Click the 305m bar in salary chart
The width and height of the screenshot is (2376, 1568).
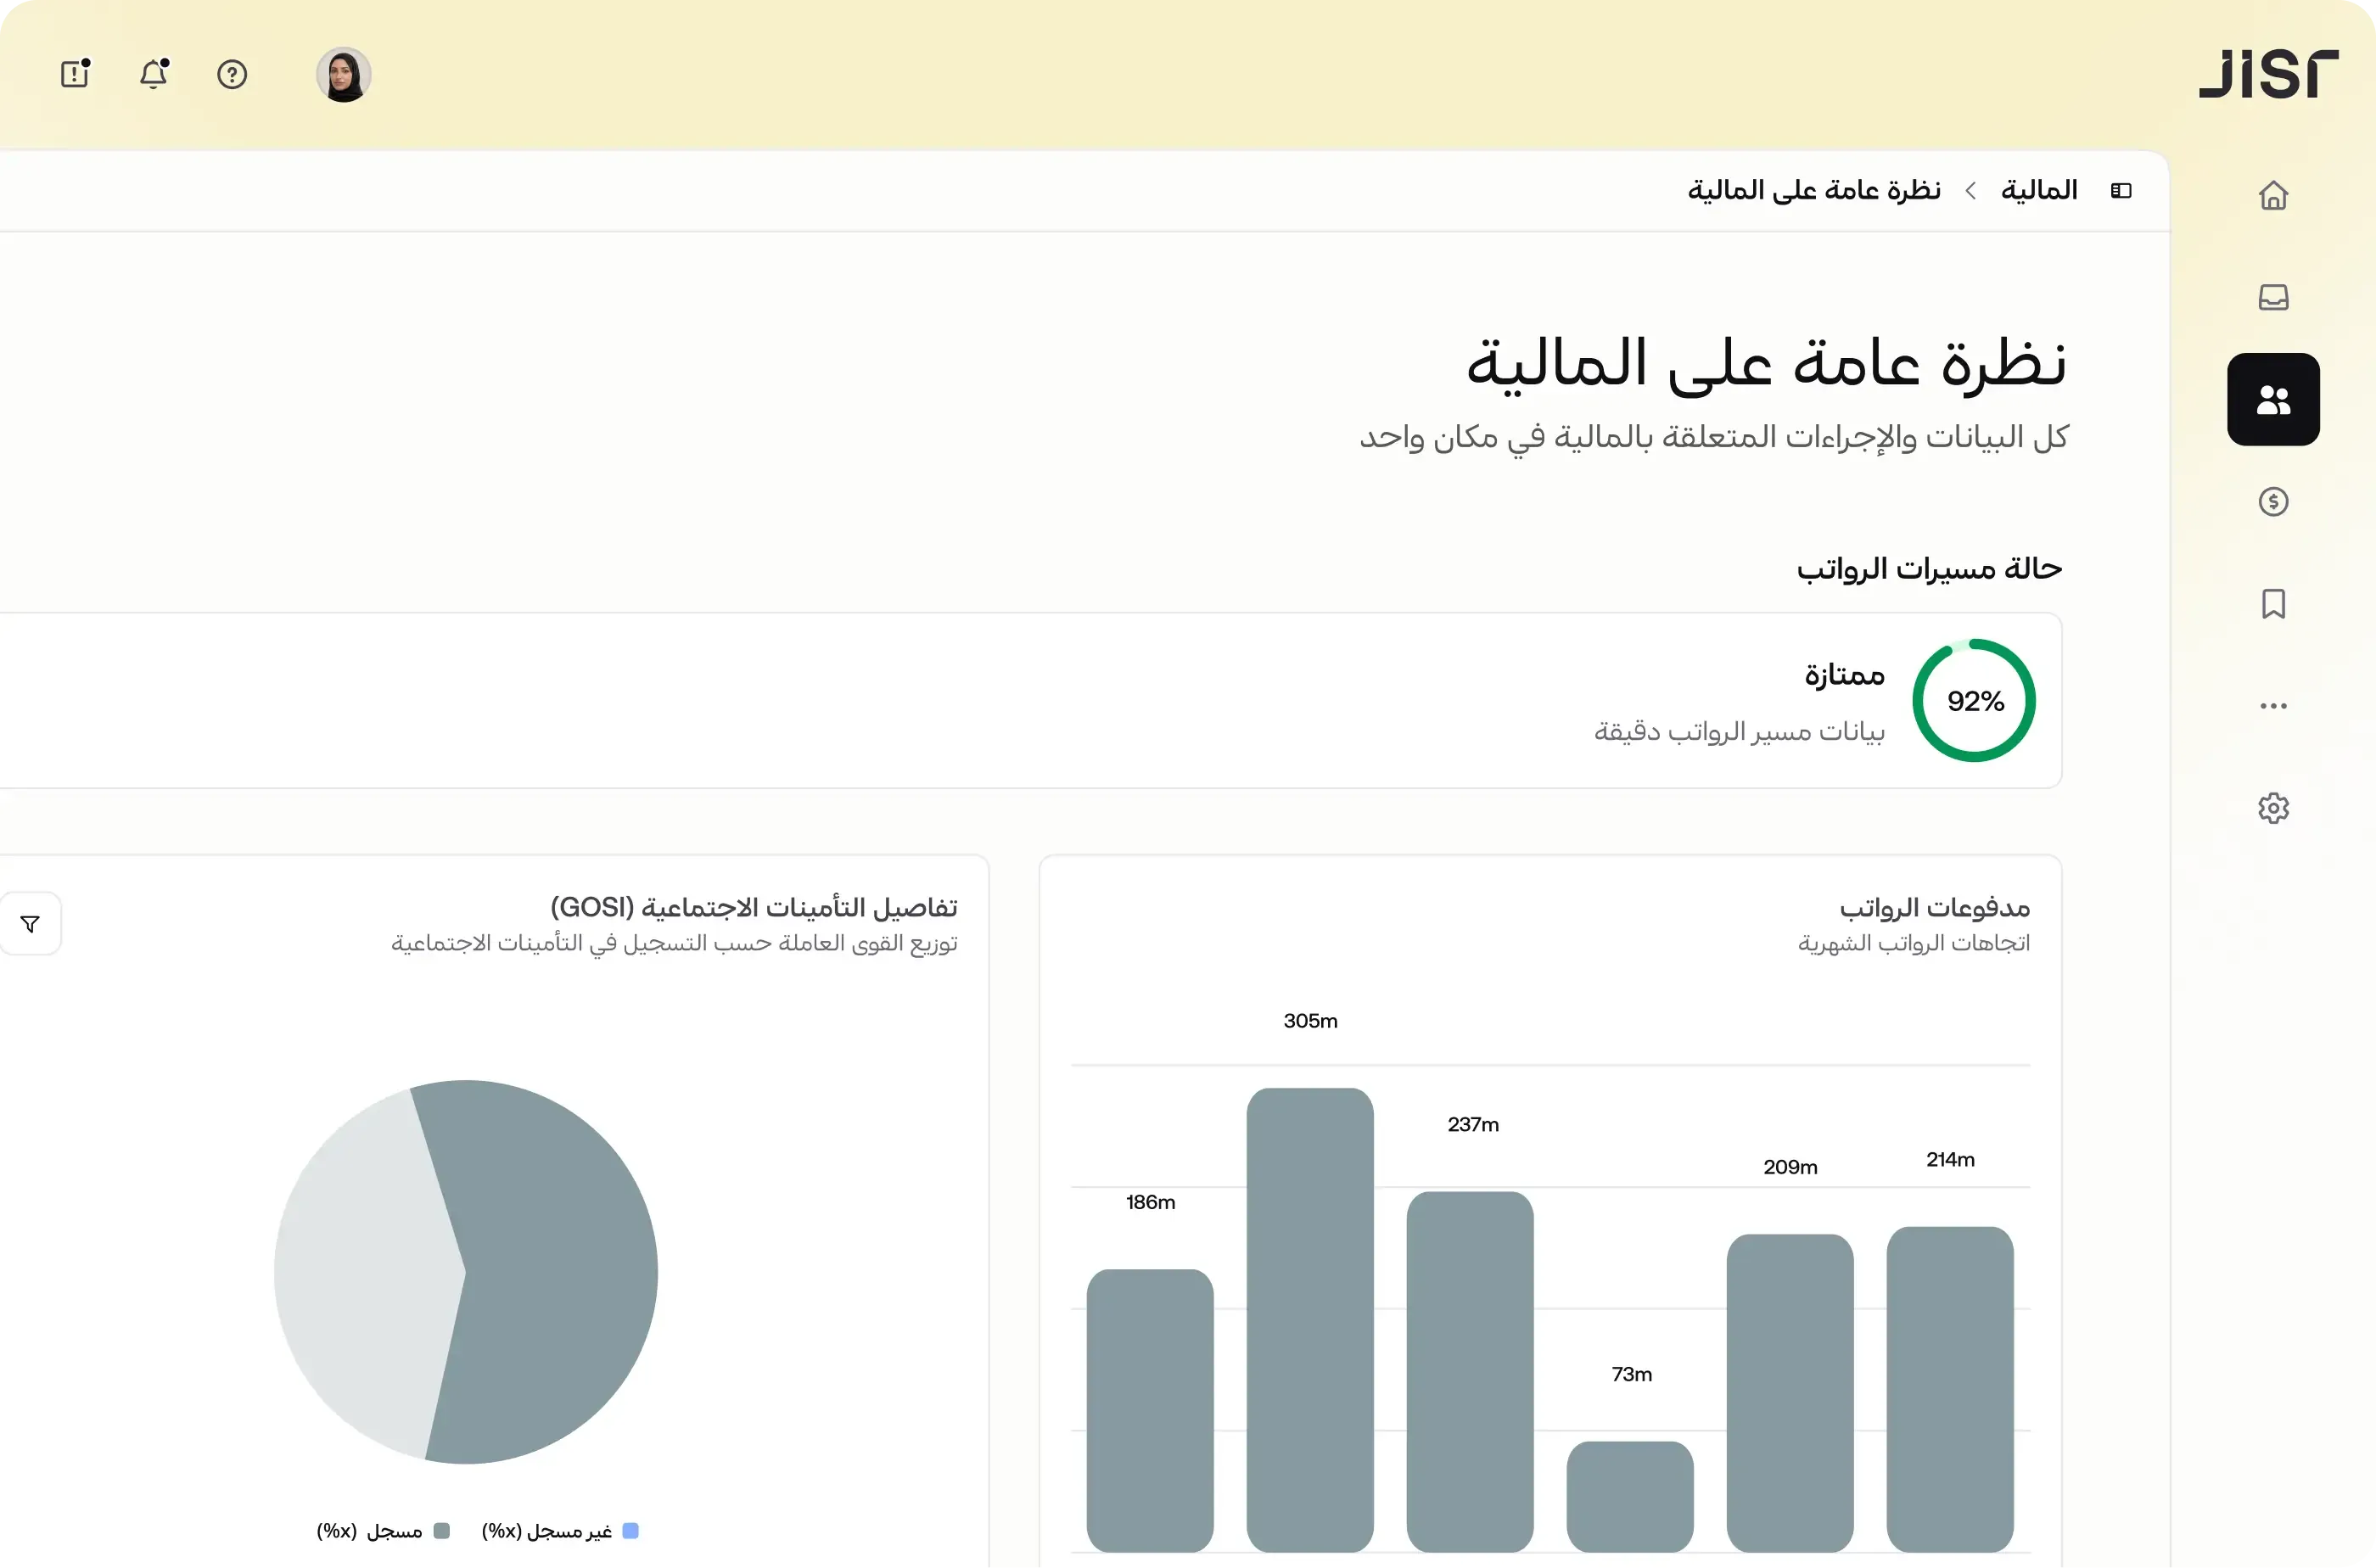[x=1310, y=1320]
